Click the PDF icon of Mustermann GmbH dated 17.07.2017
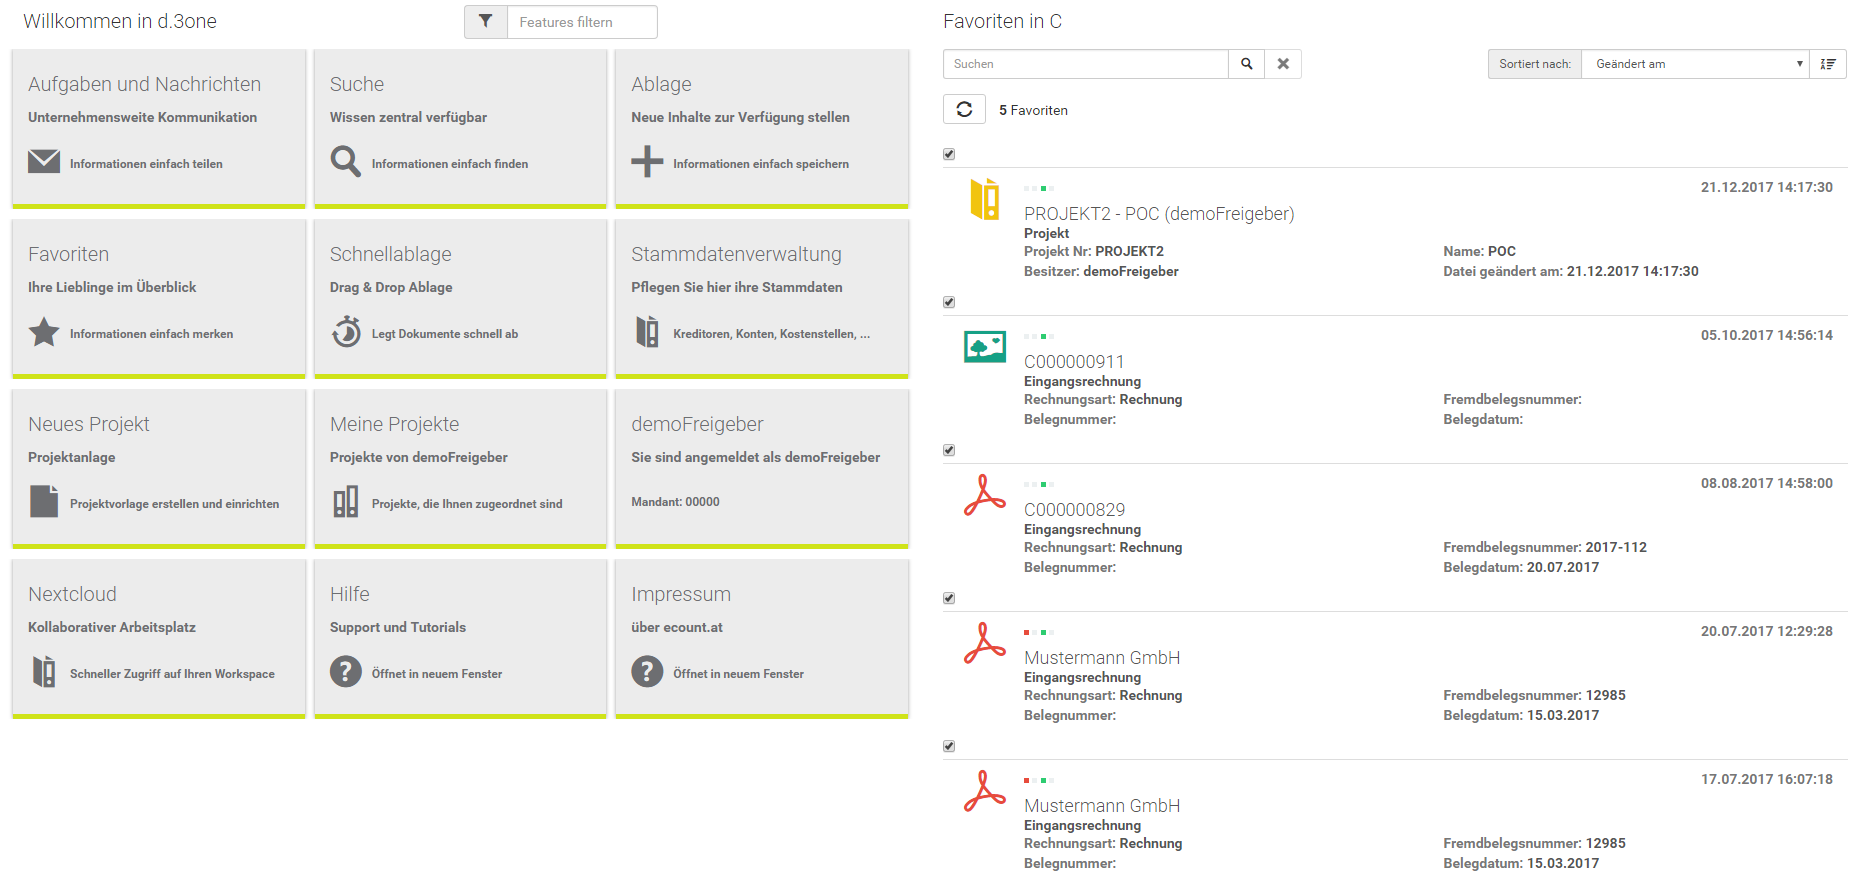The width and height of the screenshot is (1858, 889). tap(985, 791)
